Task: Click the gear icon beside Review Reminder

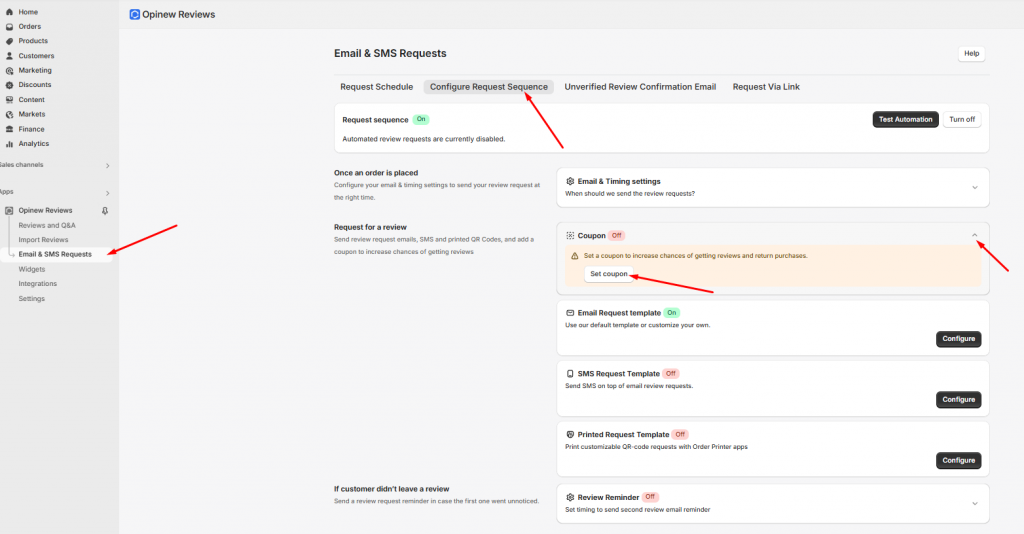Action: (x=570, y=497)
